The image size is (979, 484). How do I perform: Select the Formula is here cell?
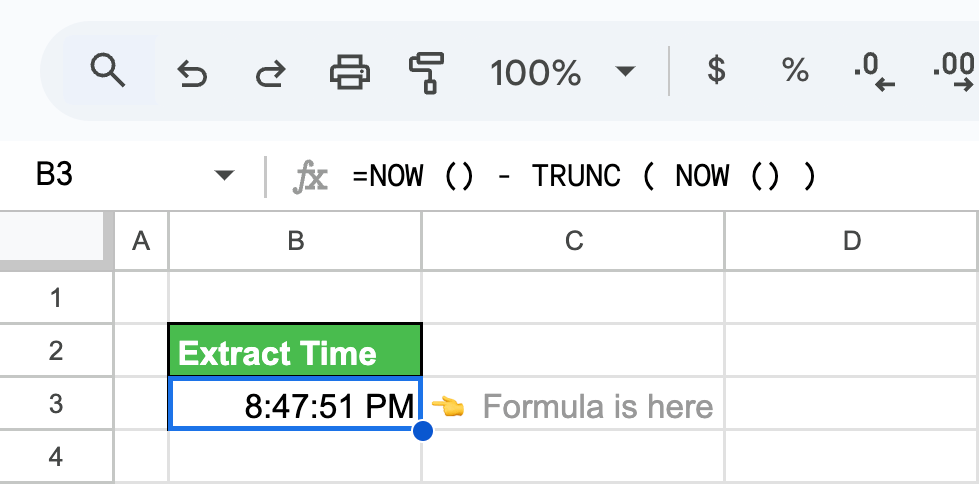point(573,404)
